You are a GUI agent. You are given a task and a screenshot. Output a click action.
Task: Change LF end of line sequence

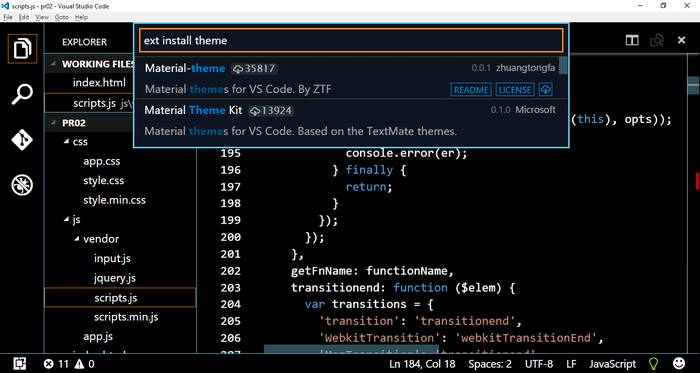571,364
